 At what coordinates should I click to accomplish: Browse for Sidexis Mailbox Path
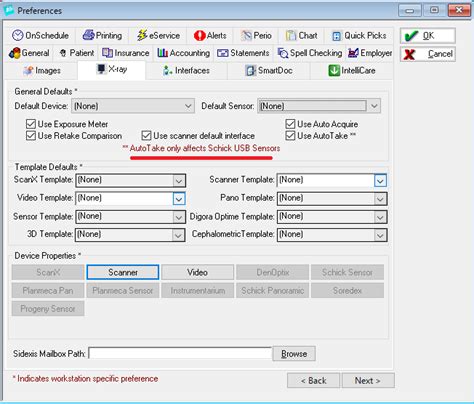coord(294,354)
